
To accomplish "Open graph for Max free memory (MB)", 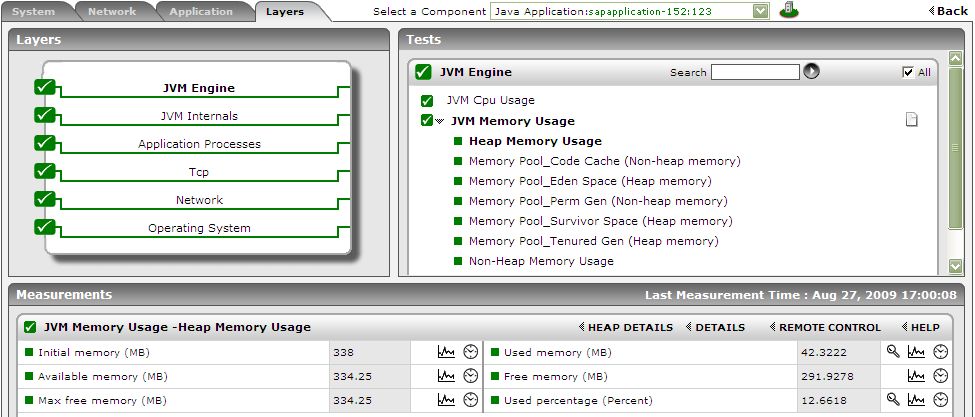I will [x=446, y=400].
